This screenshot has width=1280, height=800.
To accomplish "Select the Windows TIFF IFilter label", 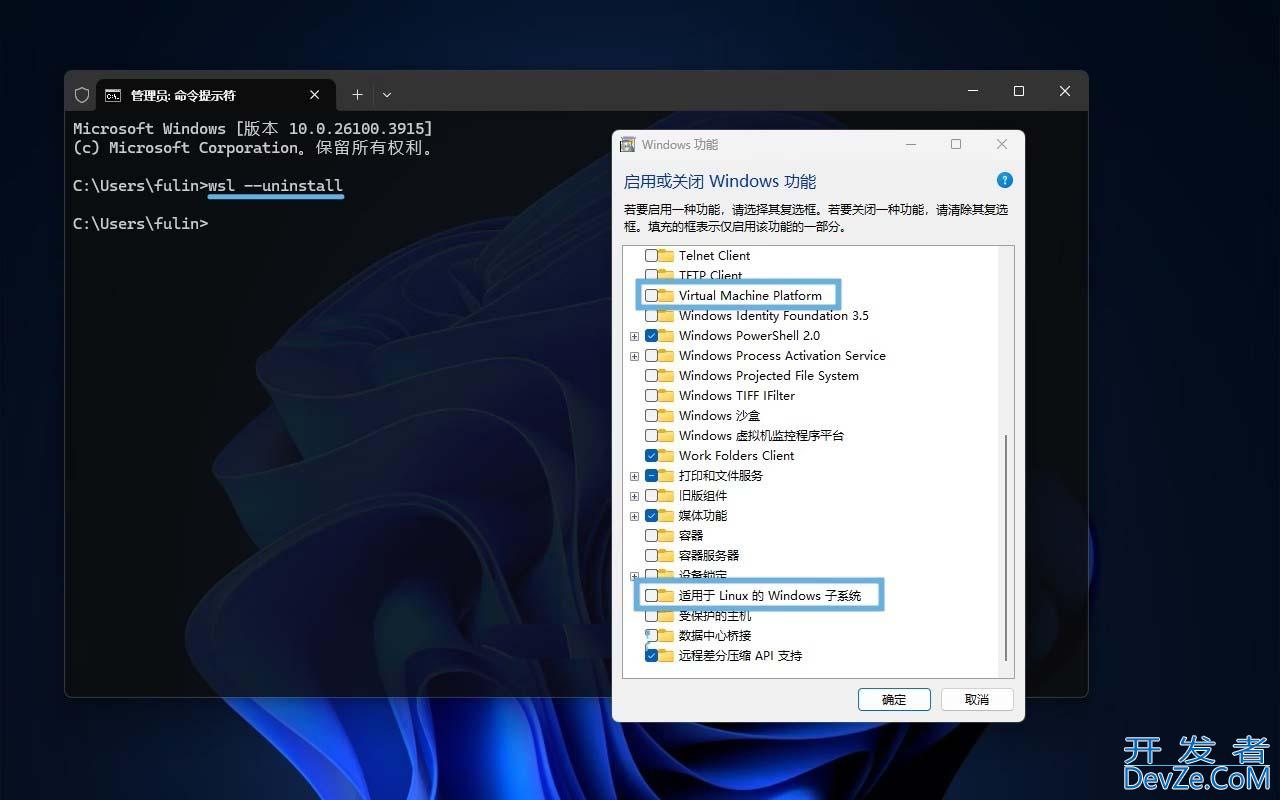I will pos(737,396).
